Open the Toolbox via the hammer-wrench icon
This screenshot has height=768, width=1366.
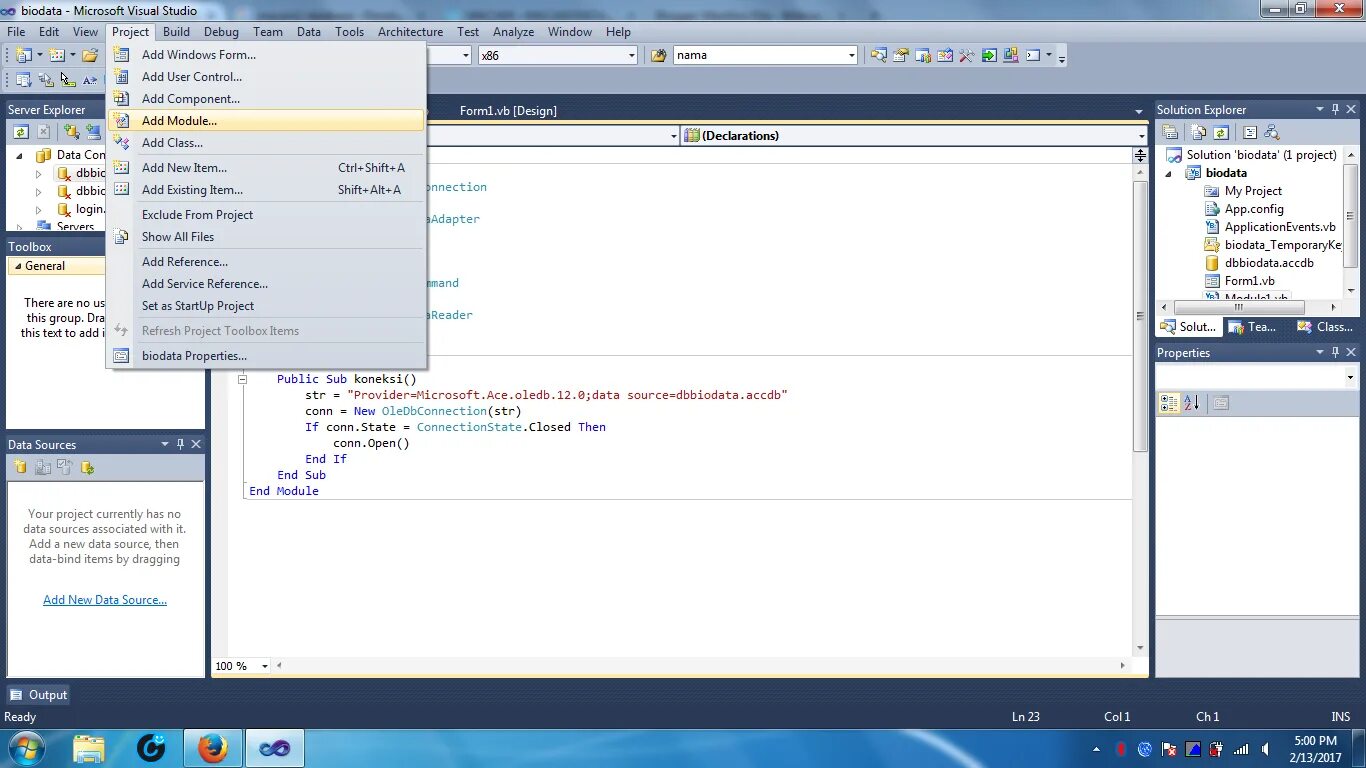[x=966, y=55]
